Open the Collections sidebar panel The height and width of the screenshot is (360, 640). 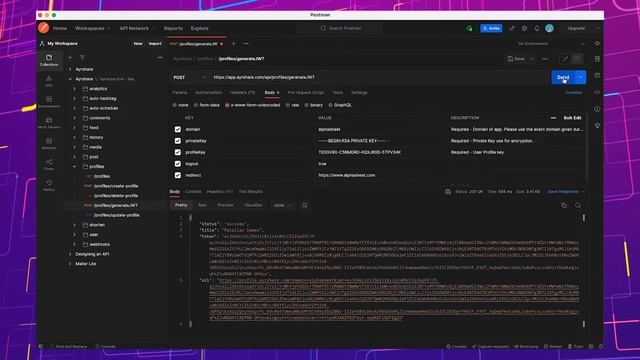pyautogui.click(x=49, y=60)
